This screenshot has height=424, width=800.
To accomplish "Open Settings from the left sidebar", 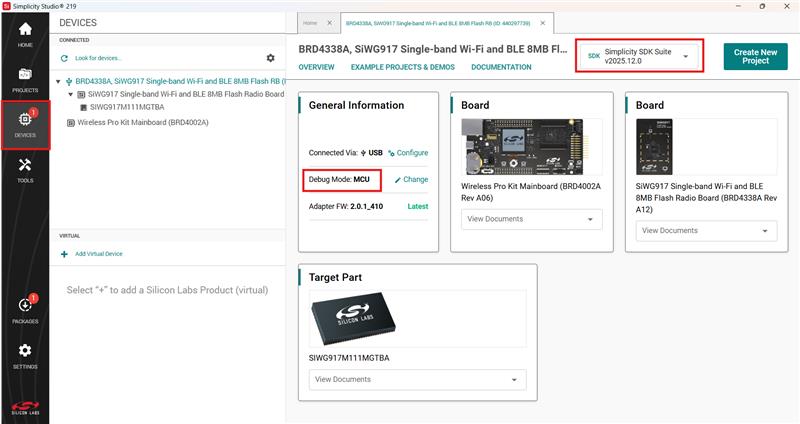I will [25, 355].
